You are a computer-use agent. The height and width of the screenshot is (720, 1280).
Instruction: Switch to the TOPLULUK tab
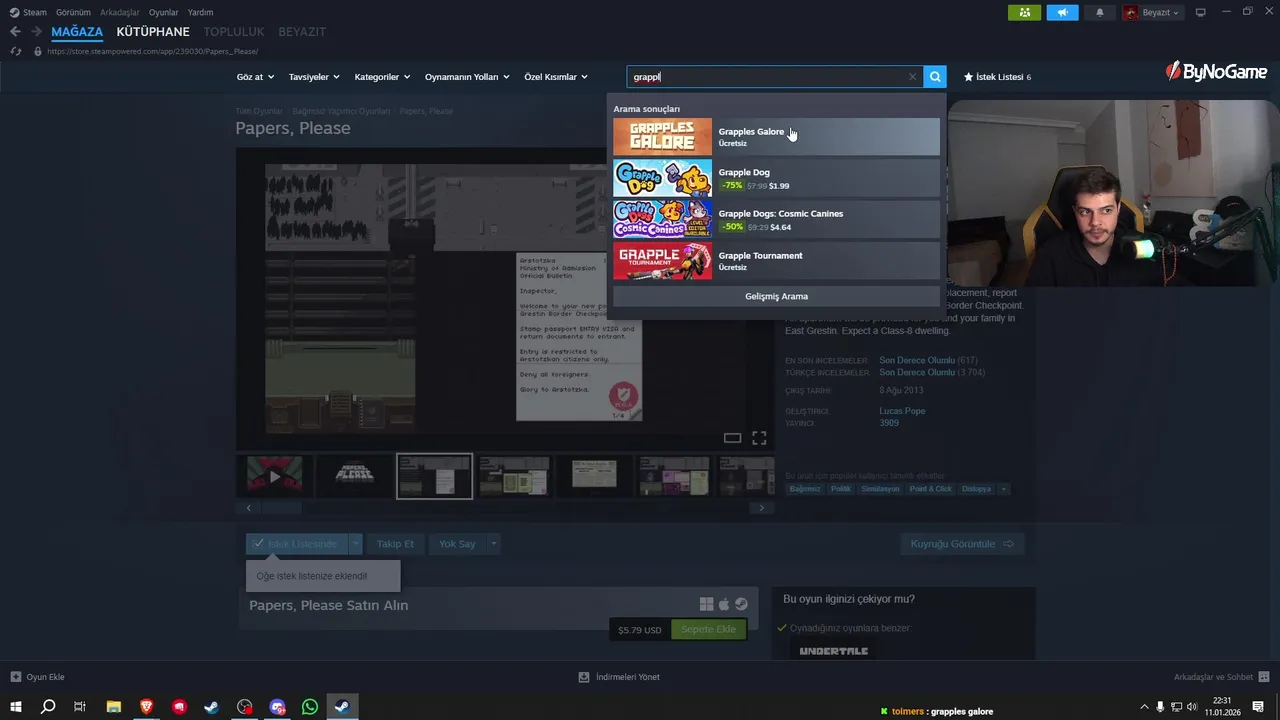(234, 32)
